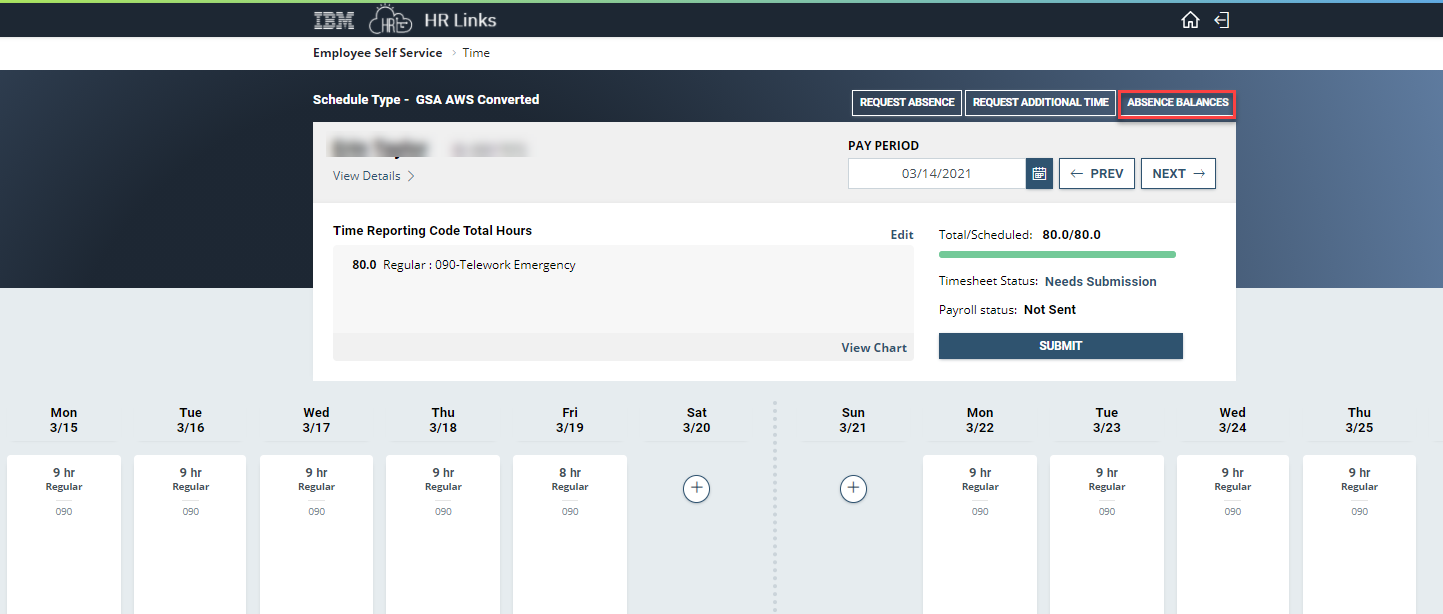
Task: Click the pay period date field showing 03/14/2021
Action: (x=936, y=173)
